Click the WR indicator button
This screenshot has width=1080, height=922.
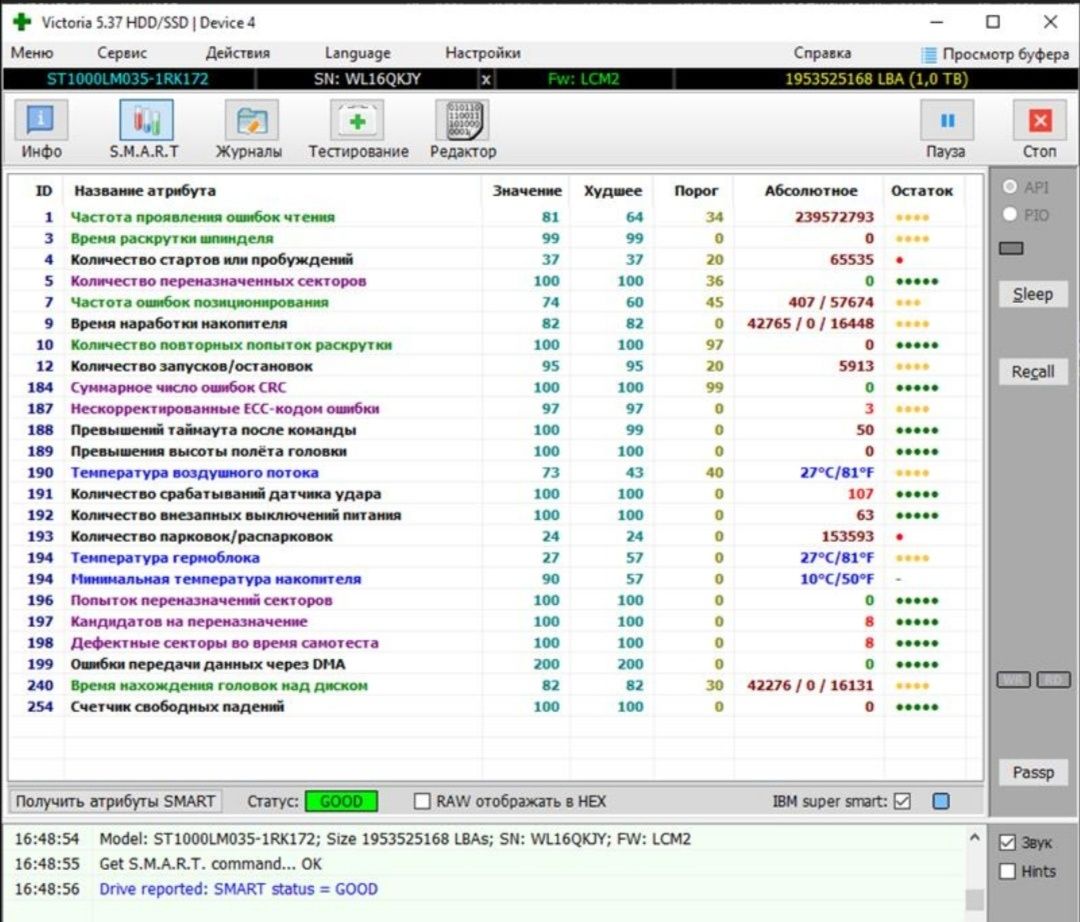click(1013, 680)
